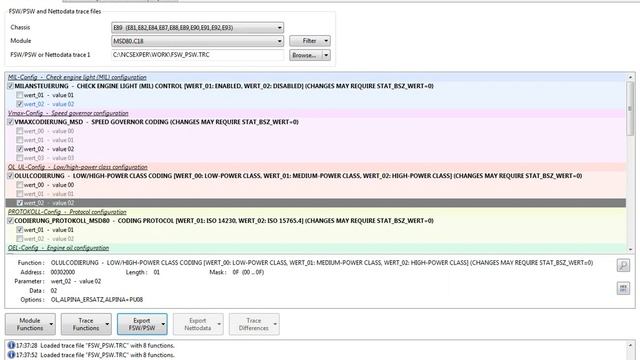The image size is (640, 360).
Task: Expand Trace Differences dropdown arrow
Action: [x=276, y=324]
